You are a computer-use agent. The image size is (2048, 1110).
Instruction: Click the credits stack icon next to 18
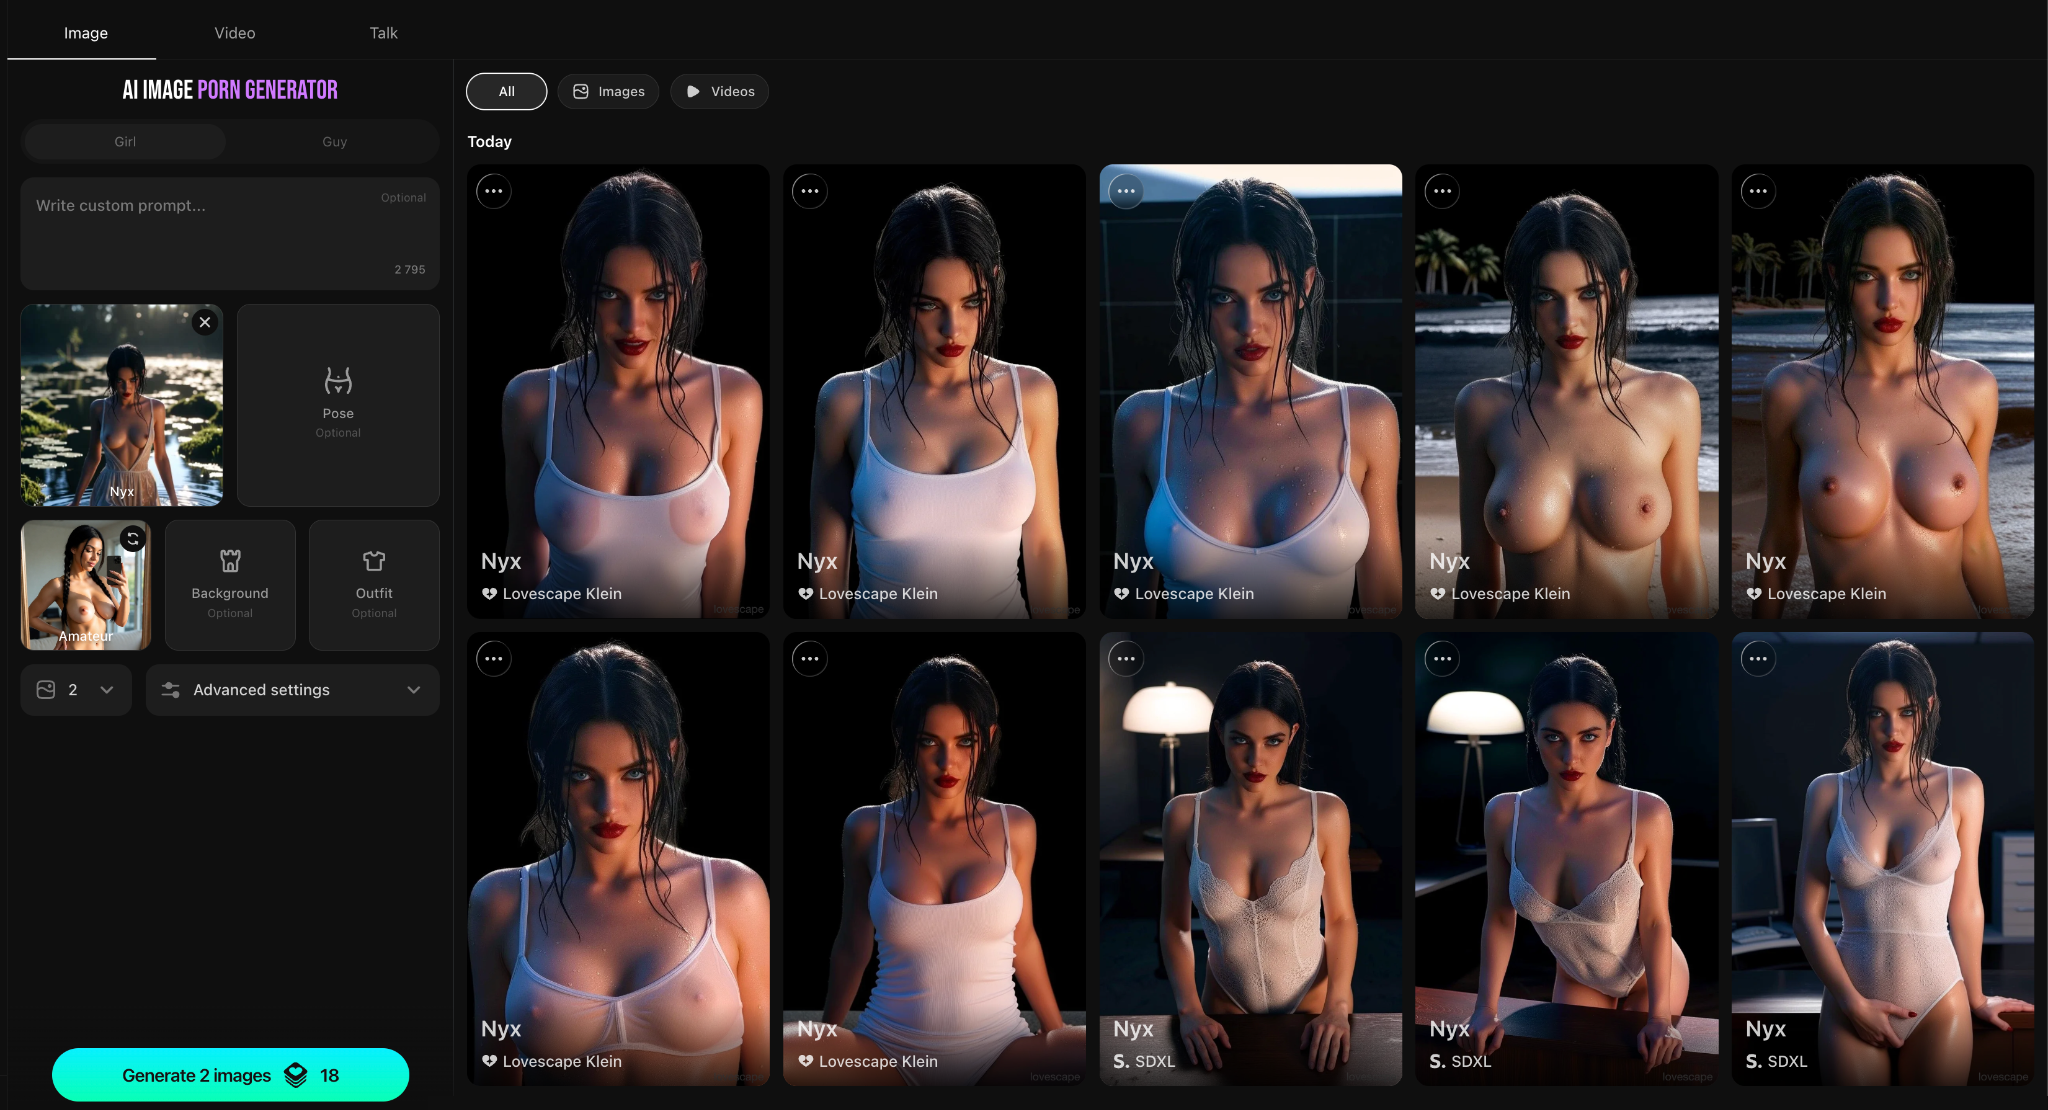click(296, 1075)
